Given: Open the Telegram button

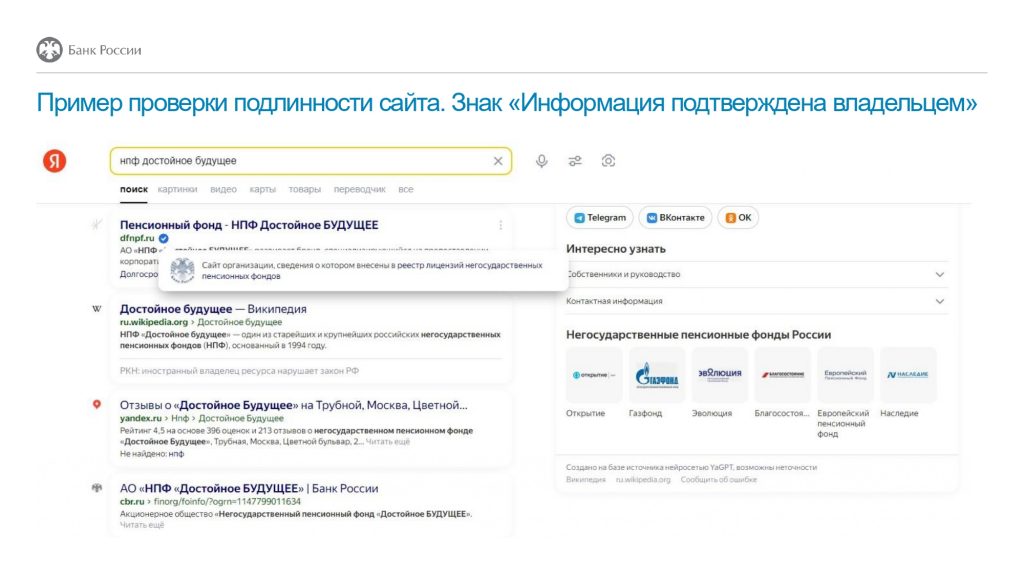Looking at the screenshot, I should pyautogui.click(x=600, y=217).
